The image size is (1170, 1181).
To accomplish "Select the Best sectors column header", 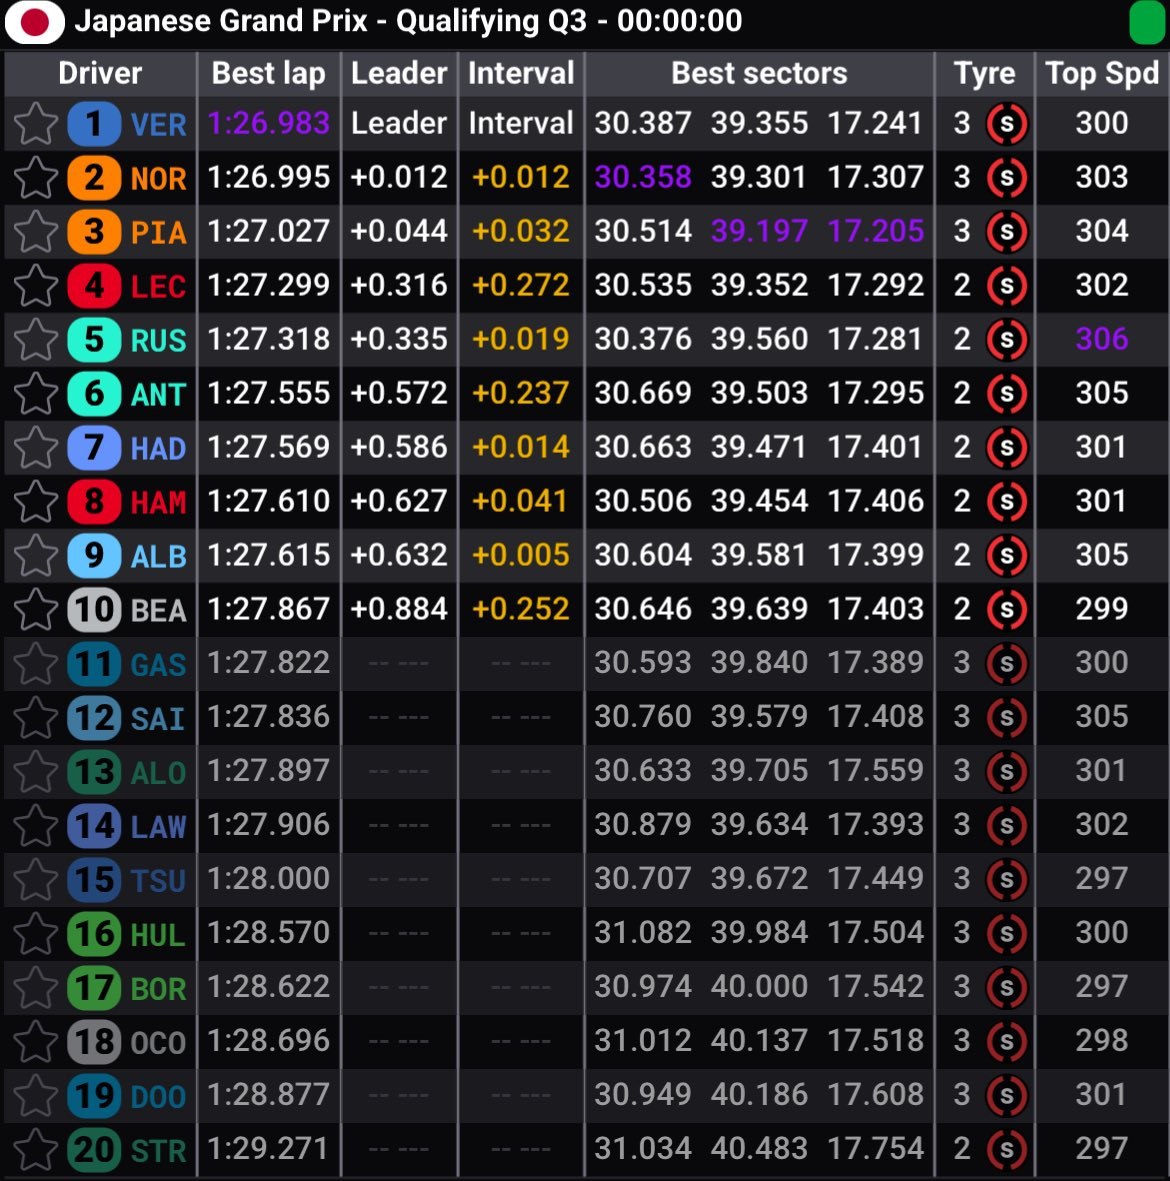I will (x=759, y=73).
